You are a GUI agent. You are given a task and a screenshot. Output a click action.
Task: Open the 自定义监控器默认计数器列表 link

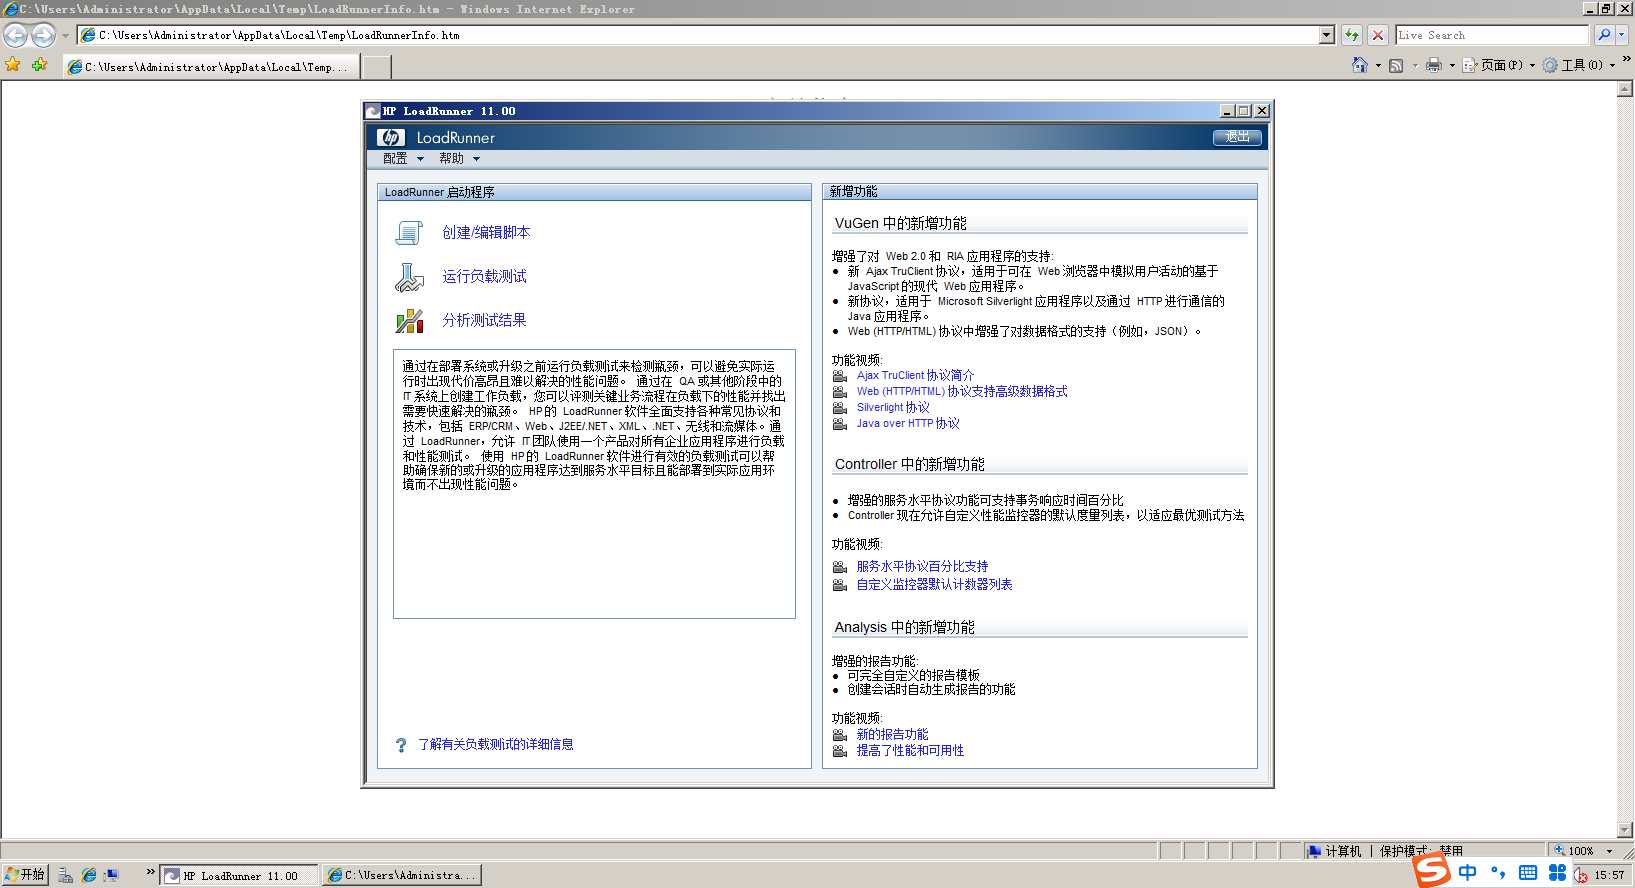coord(935,585)
